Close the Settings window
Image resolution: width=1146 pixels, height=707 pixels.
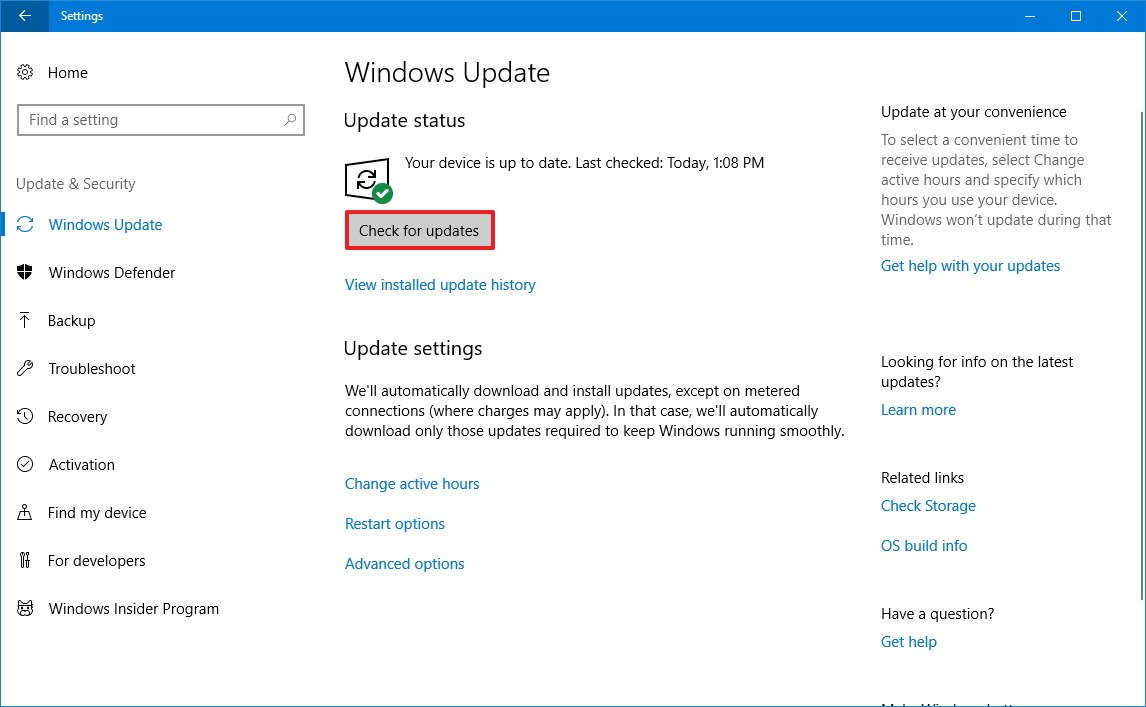tap(1122, 15)
